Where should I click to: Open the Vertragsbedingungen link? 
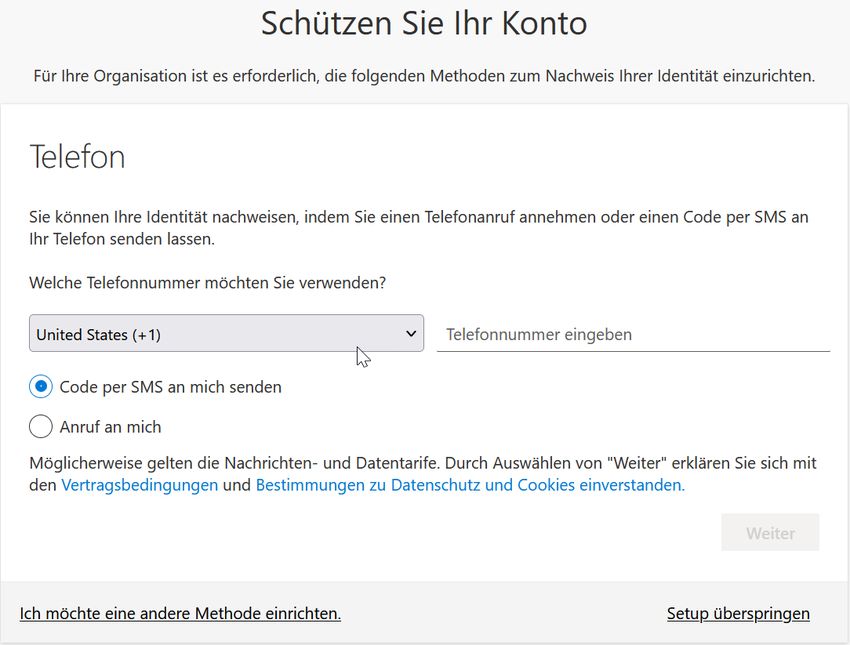pyautogui.click(x=139, y=485)
